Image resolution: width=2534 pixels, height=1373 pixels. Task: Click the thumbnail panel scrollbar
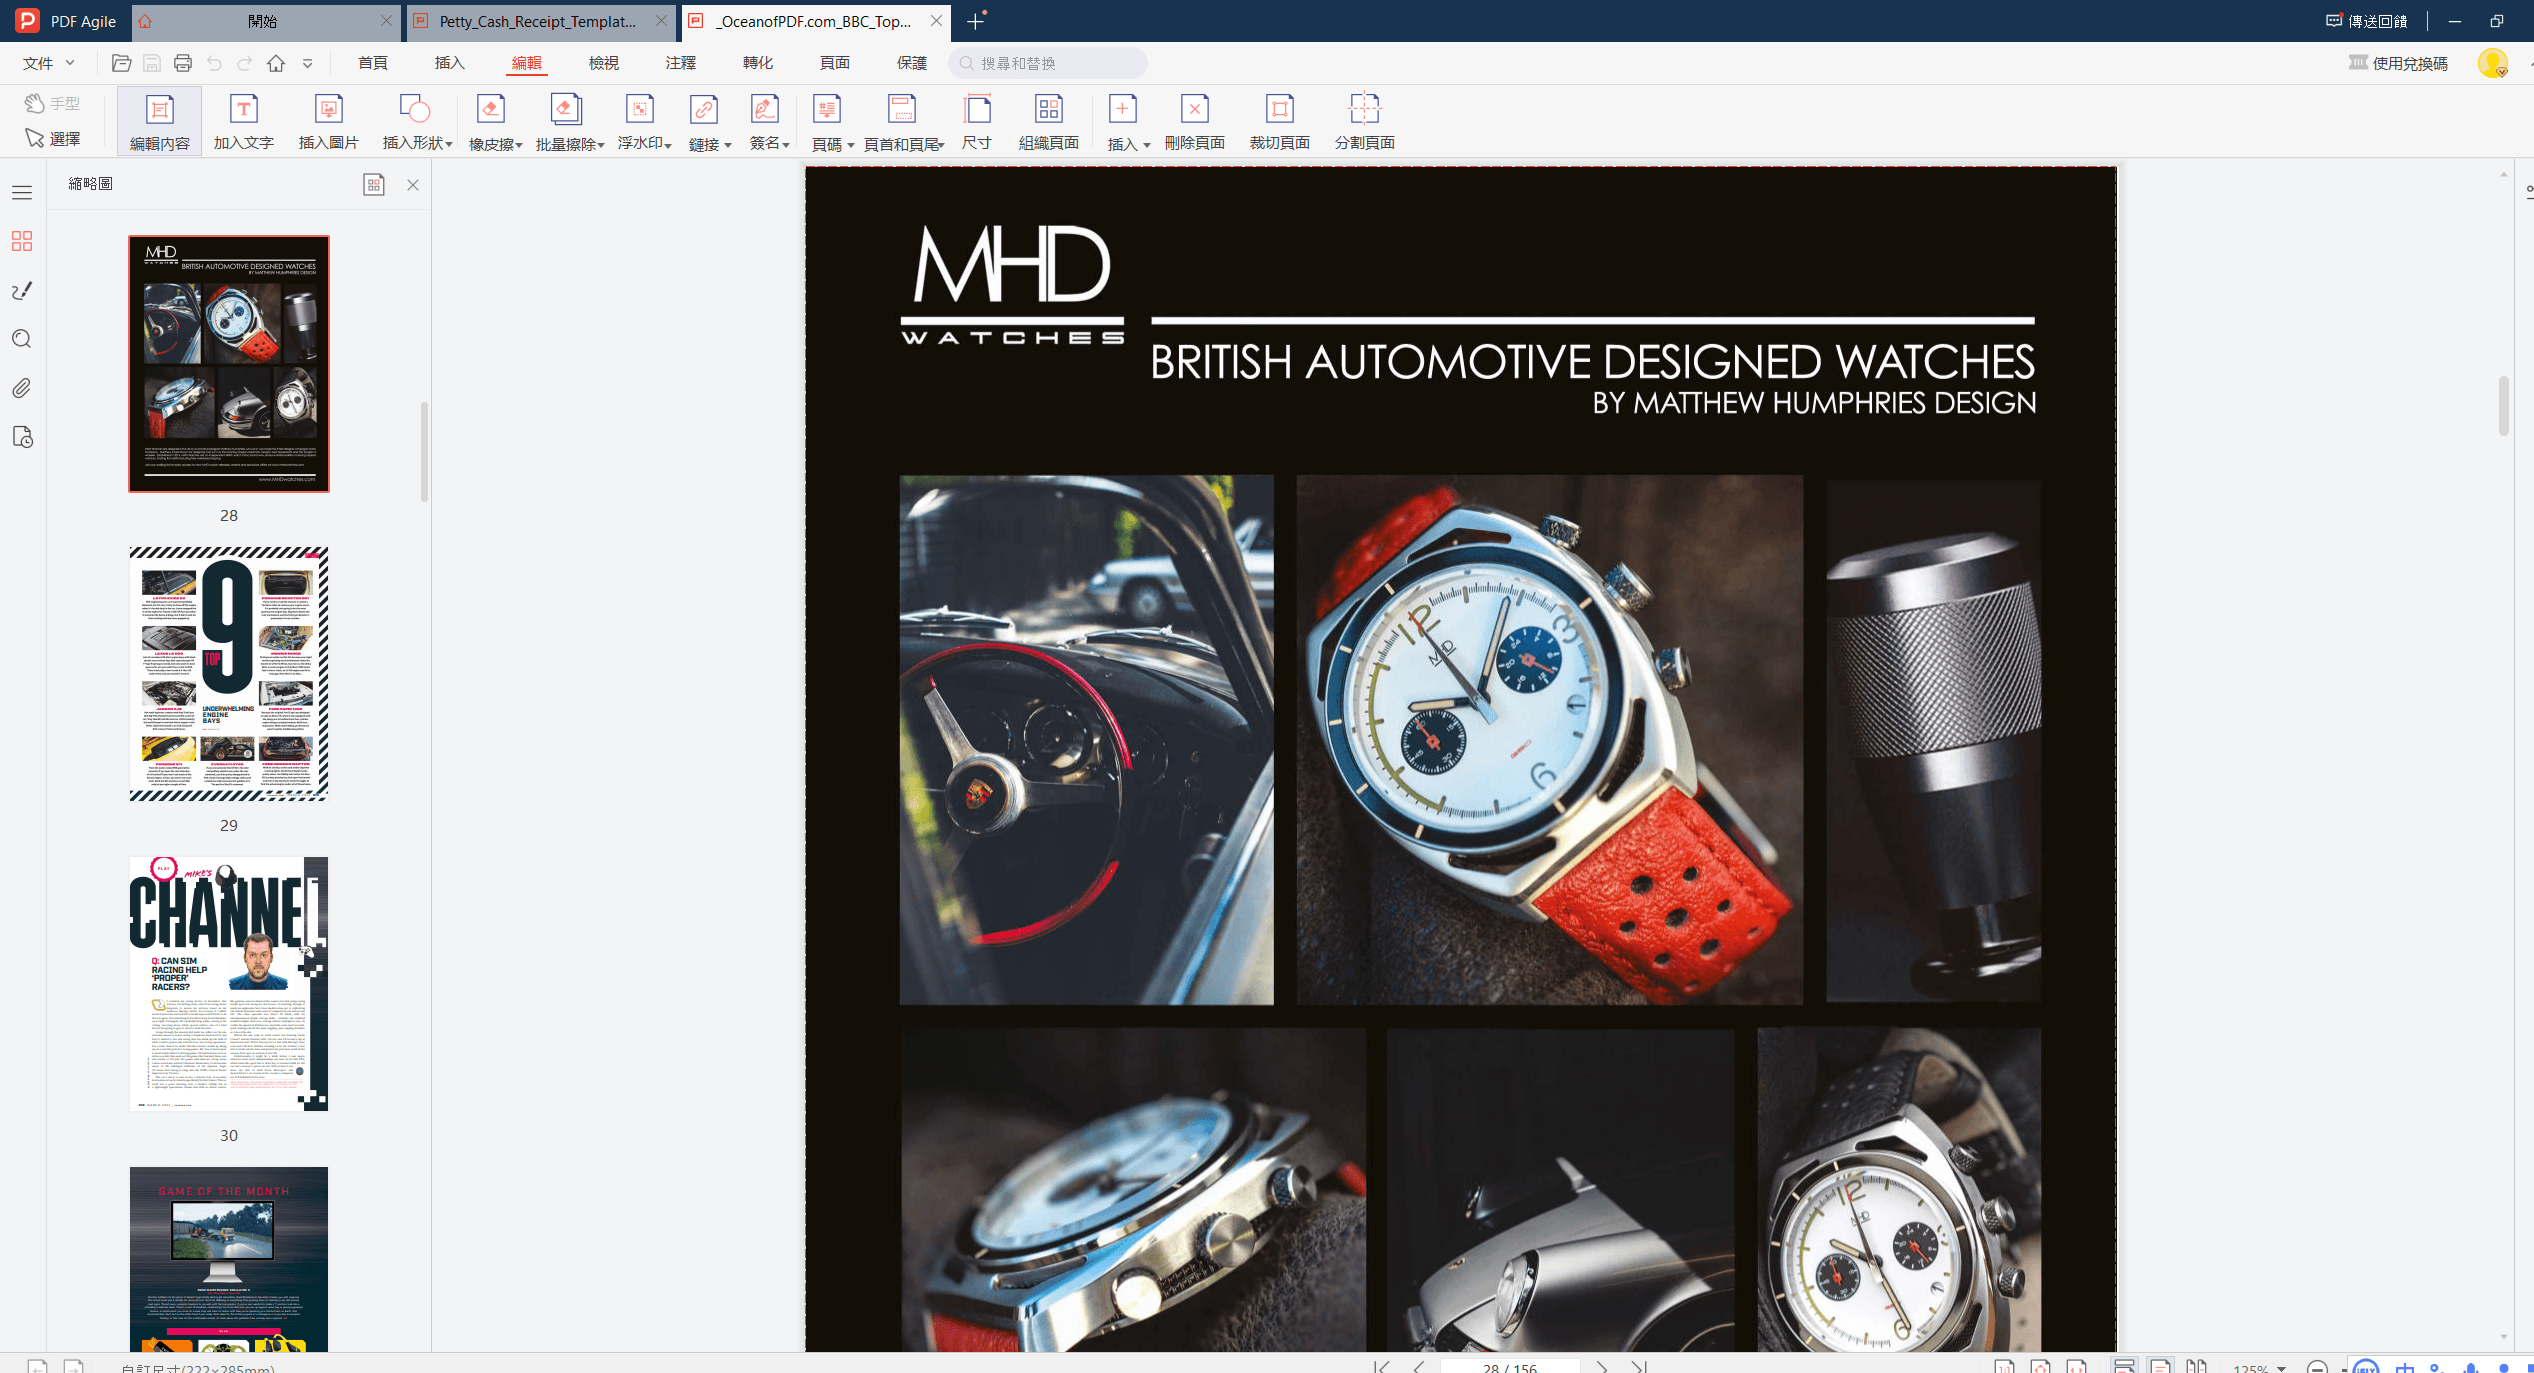pyautogui.click(x=424, y=452)
